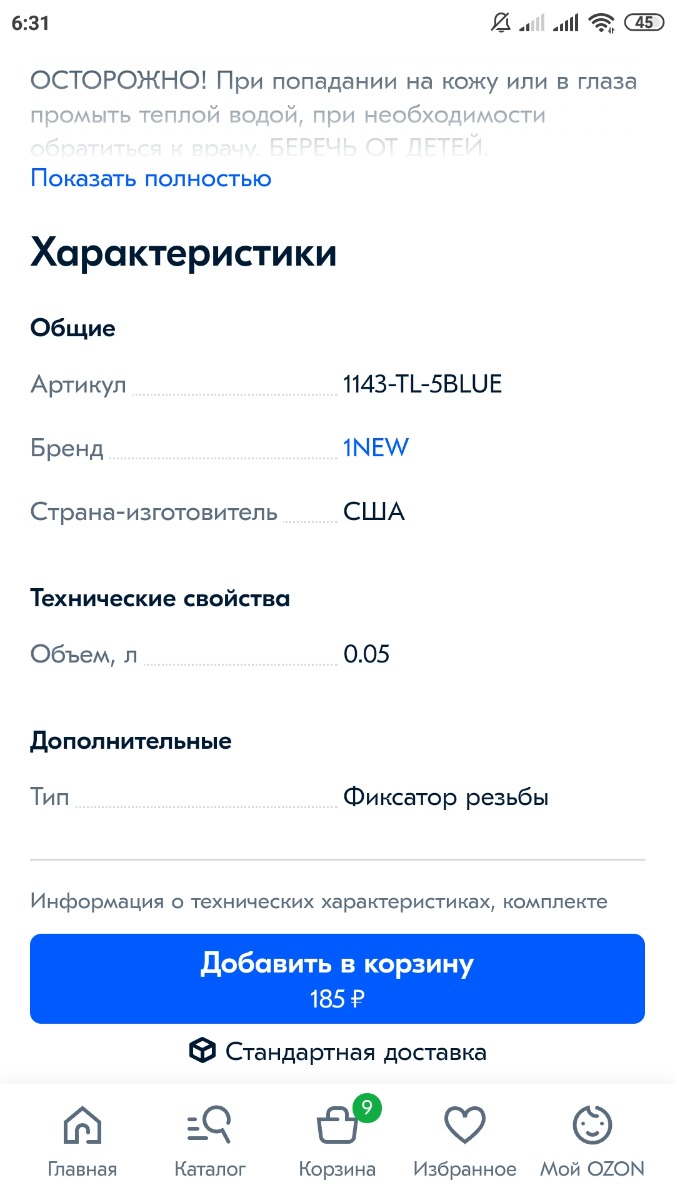The height and width of the screenshot is (1200, 675).
Task: Expand description with Показать полностью
Action: click(x=151, y=179)
